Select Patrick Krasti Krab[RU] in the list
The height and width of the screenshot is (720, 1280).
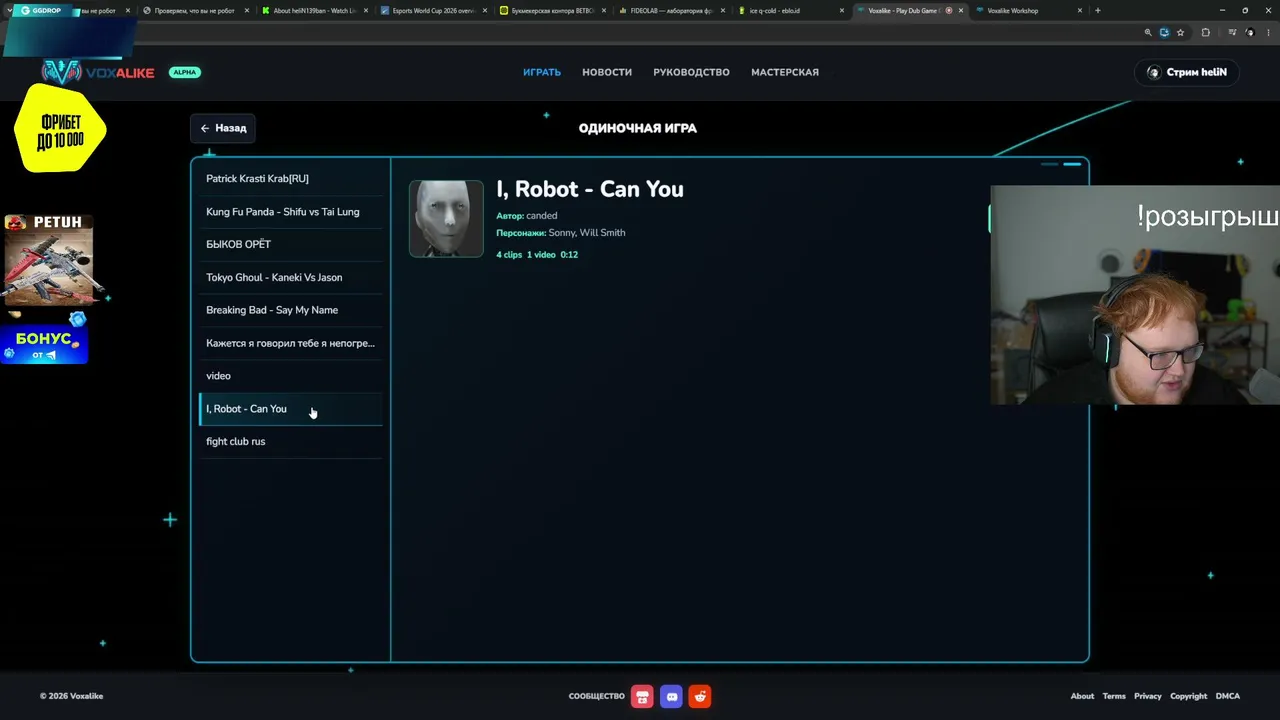tap(291, 179)
